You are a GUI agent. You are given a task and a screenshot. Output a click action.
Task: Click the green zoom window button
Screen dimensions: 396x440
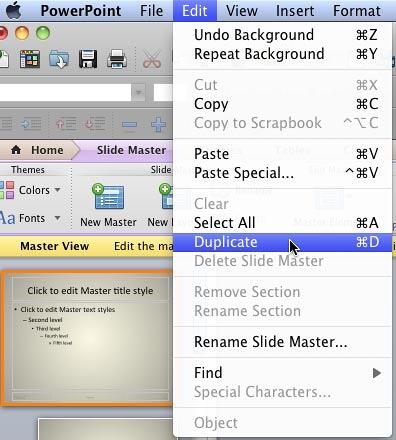click(x=43, y=33)
